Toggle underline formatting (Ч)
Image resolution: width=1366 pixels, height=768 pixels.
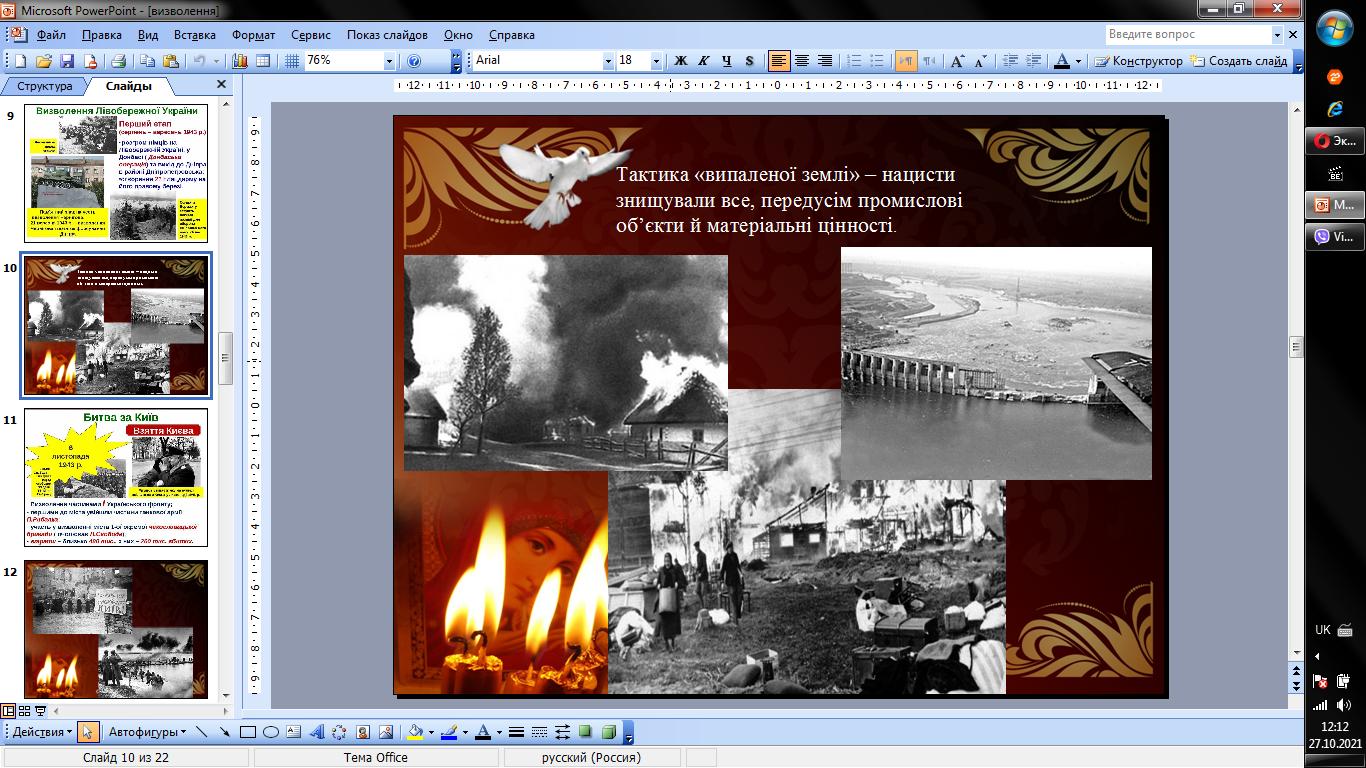pos(727,61)
